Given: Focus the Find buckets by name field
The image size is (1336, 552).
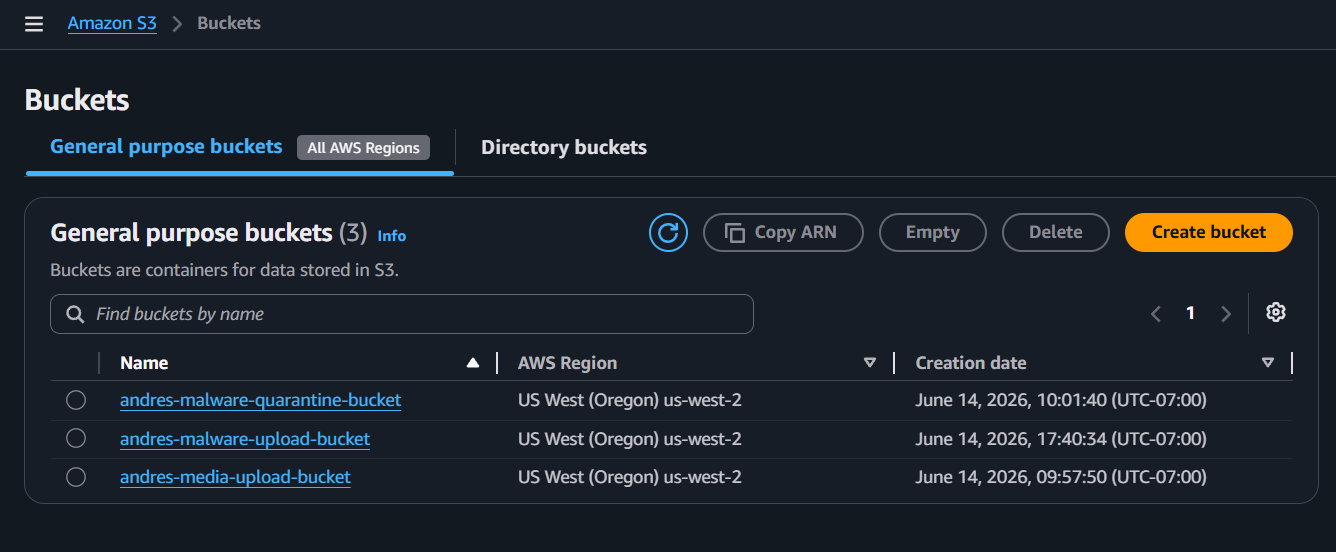Looking at the screenshot, I should pos(402,314).
